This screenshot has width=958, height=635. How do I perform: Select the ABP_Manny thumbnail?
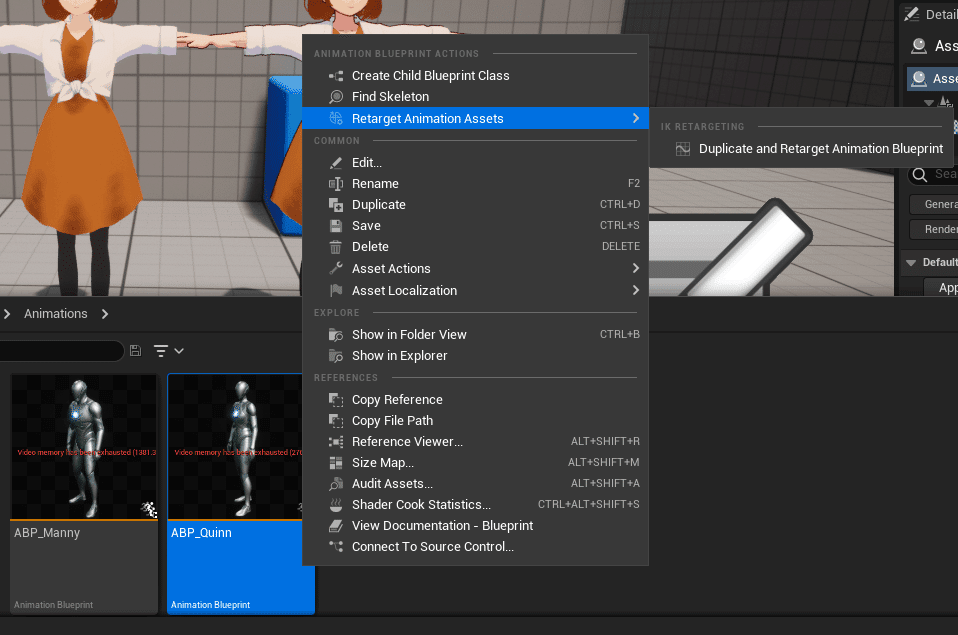pos(83,445)
